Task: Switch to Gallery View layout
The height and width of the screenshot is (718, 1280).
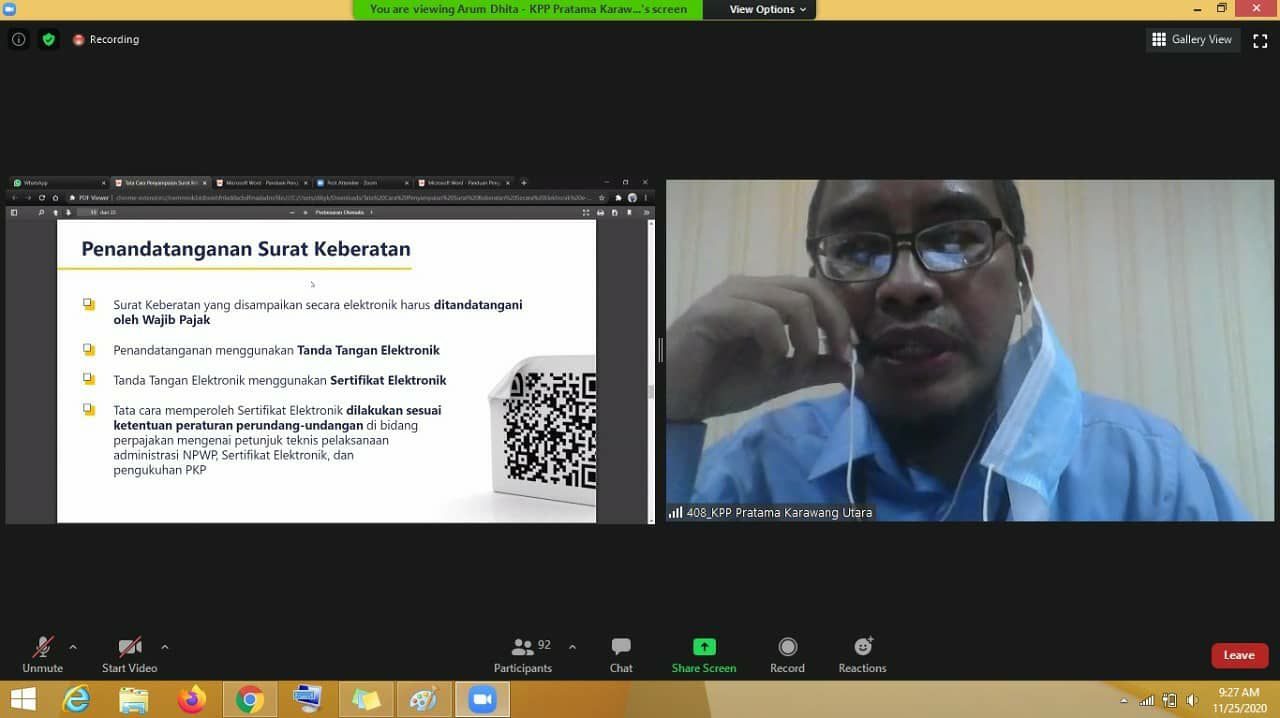Action: (1192, 40)
